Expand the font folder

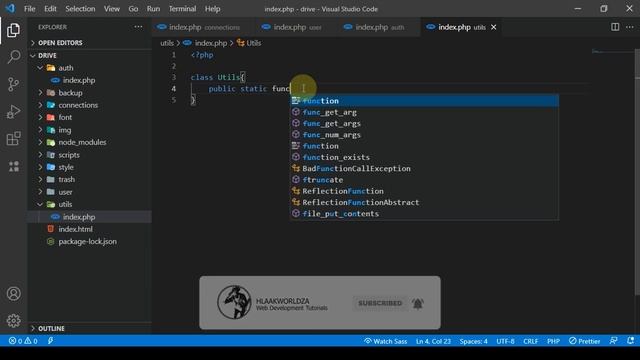[65, 117]
